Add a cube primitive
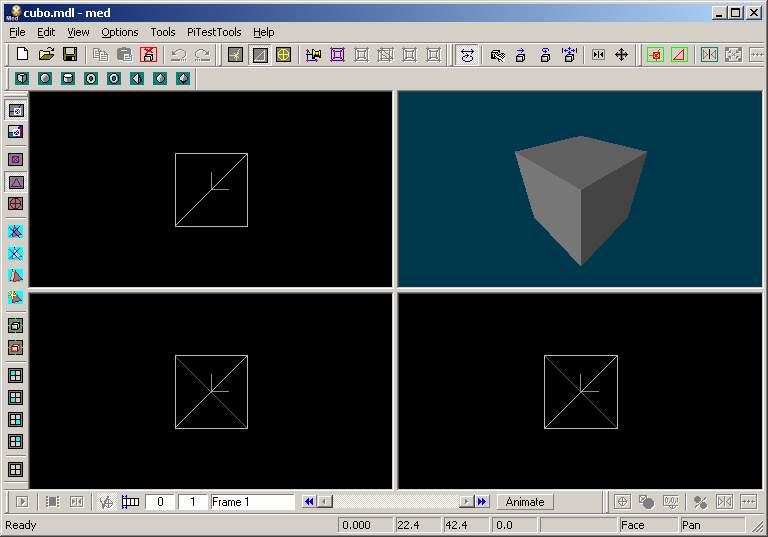 tap(22, 78)
